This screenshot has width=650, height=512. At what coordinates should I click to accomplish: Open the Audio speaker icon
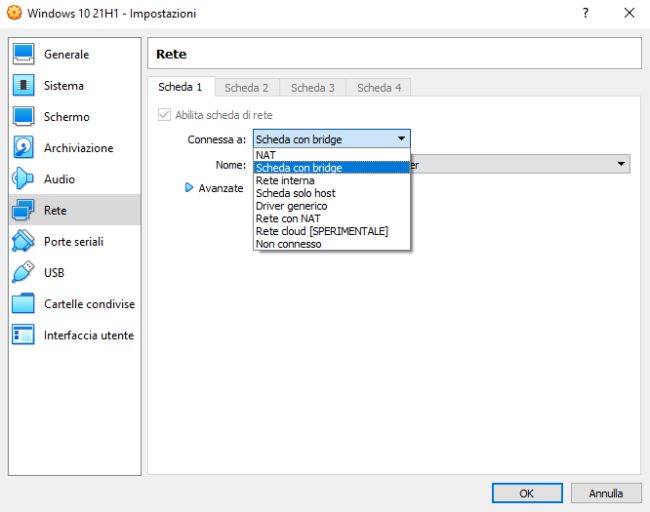tap(23, 179)
